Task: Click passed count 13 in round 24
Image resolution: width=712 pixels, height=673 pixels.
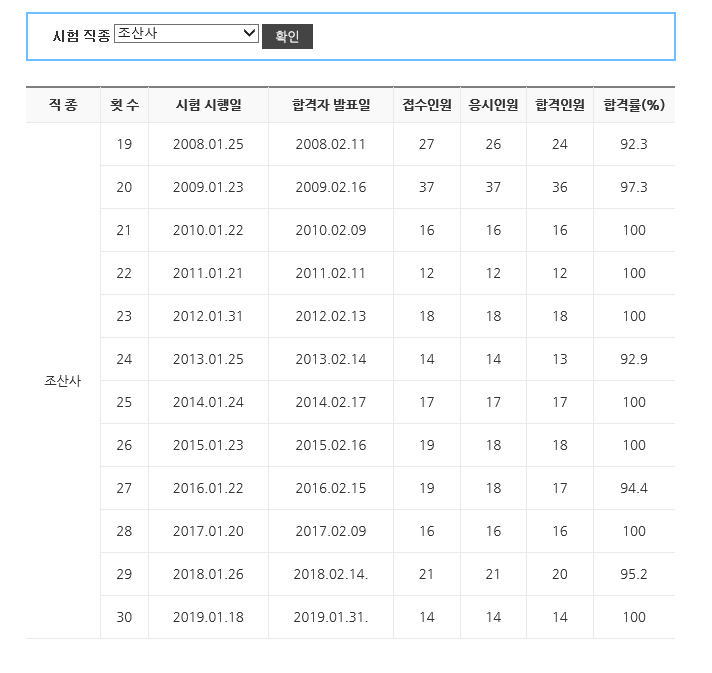Action: click(560, 359)
